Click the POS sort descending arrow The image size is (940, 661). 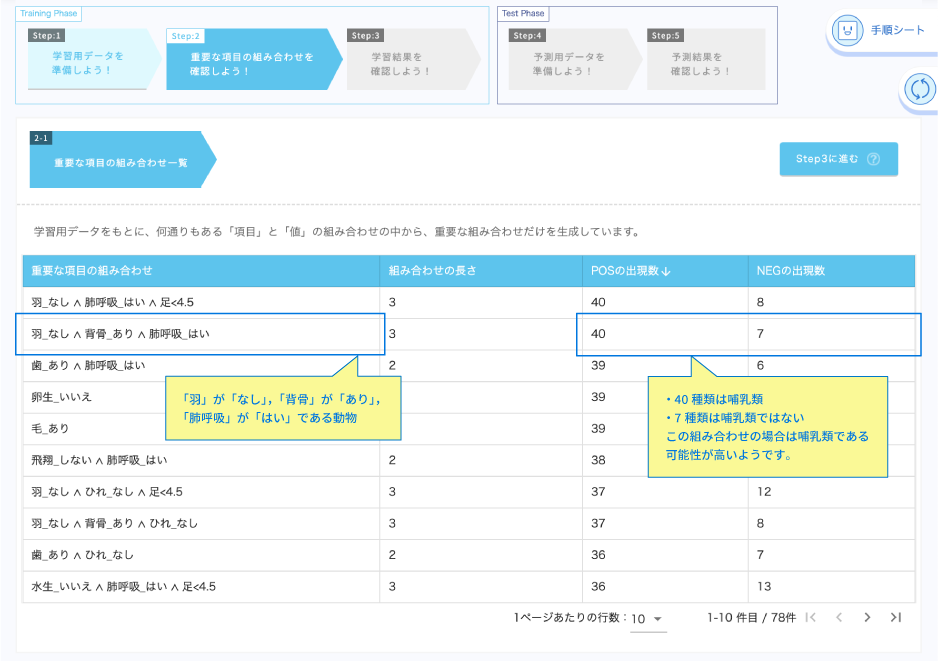pos(666,271)
